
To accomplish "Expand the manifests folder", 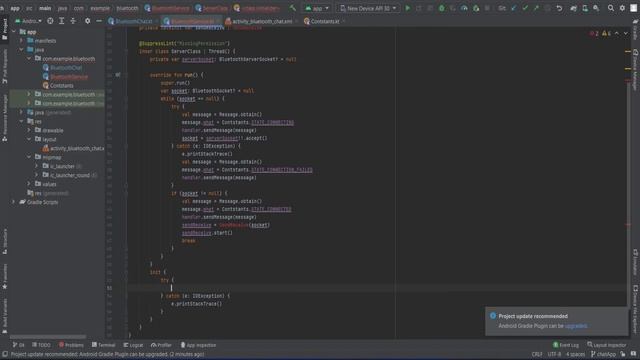I will pyautogui.click(x=22, y=41).
